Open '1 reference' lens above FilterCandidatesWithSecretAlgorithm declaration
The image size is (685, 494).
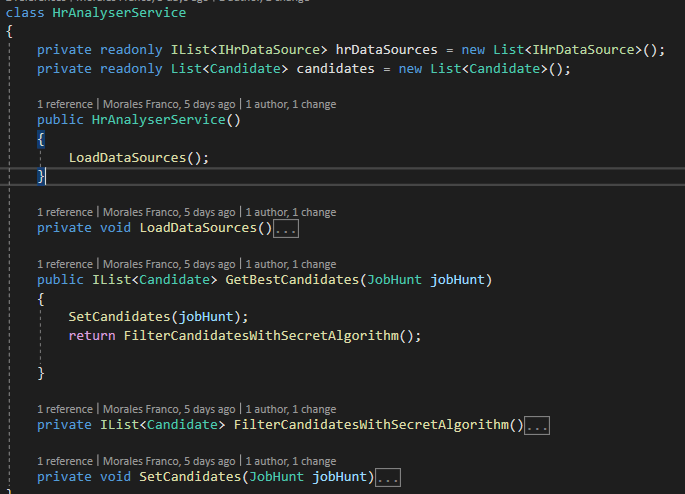(x=65, y=409)
